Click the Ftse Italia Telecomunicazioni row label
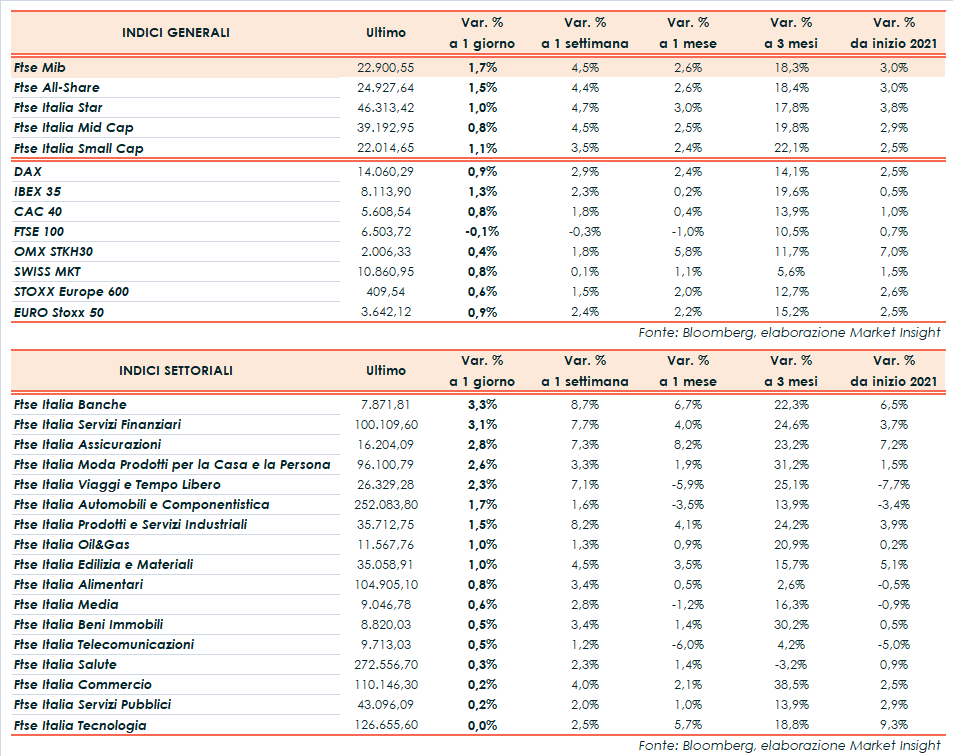The image size is (953, 756). 104,645
